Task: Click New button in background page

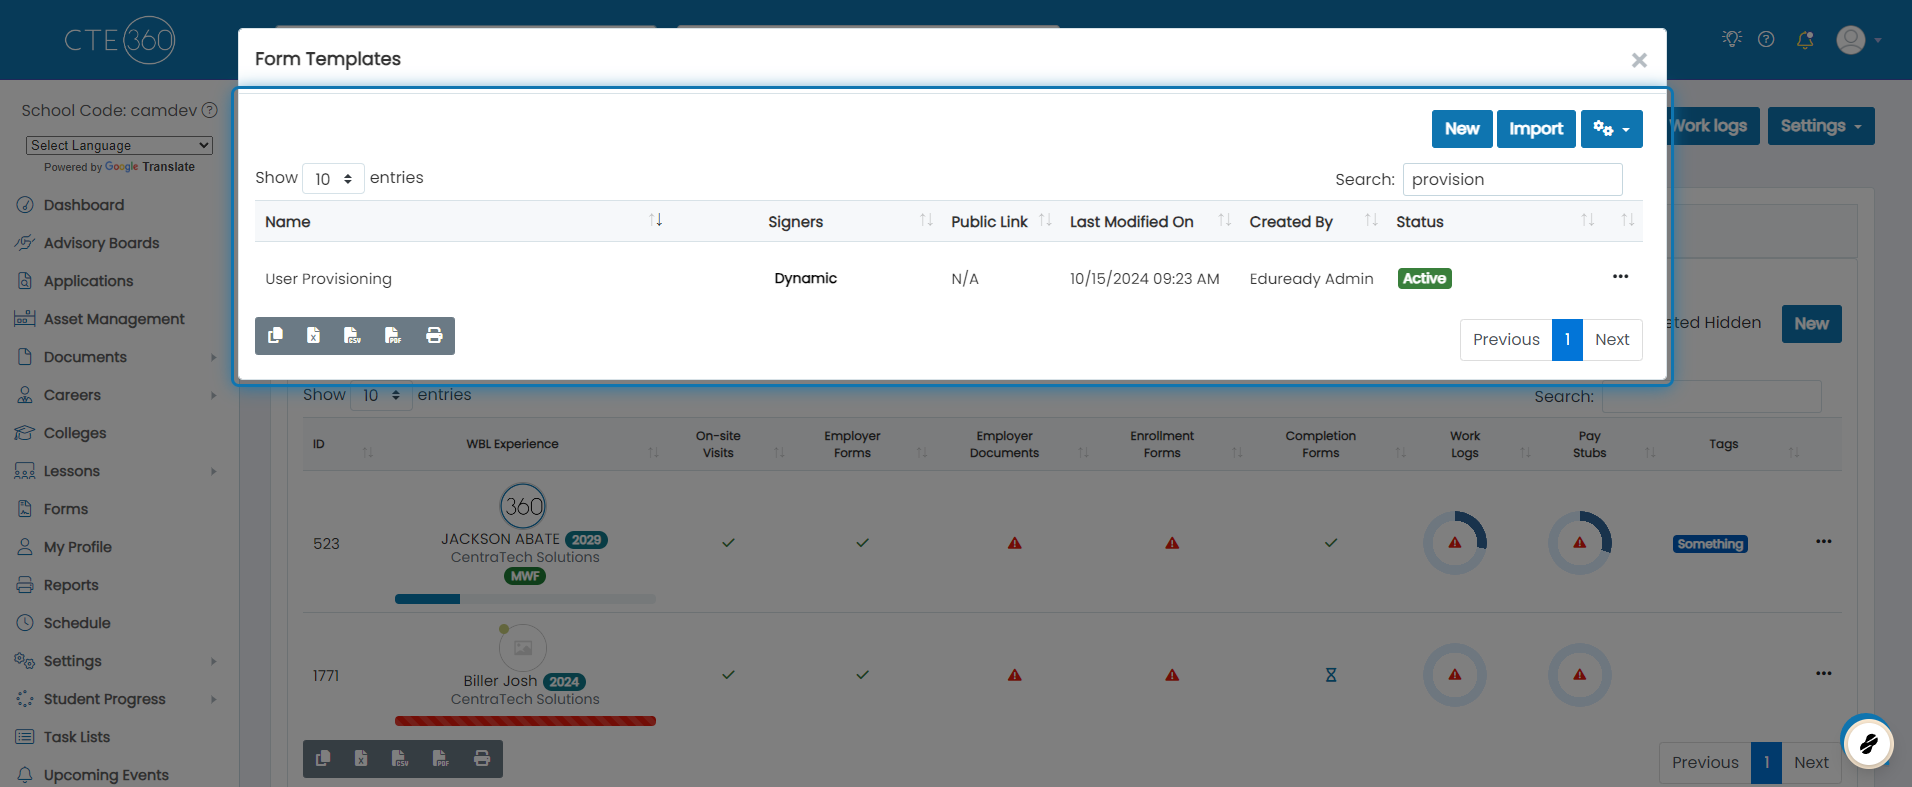Action: (1811, 324)
